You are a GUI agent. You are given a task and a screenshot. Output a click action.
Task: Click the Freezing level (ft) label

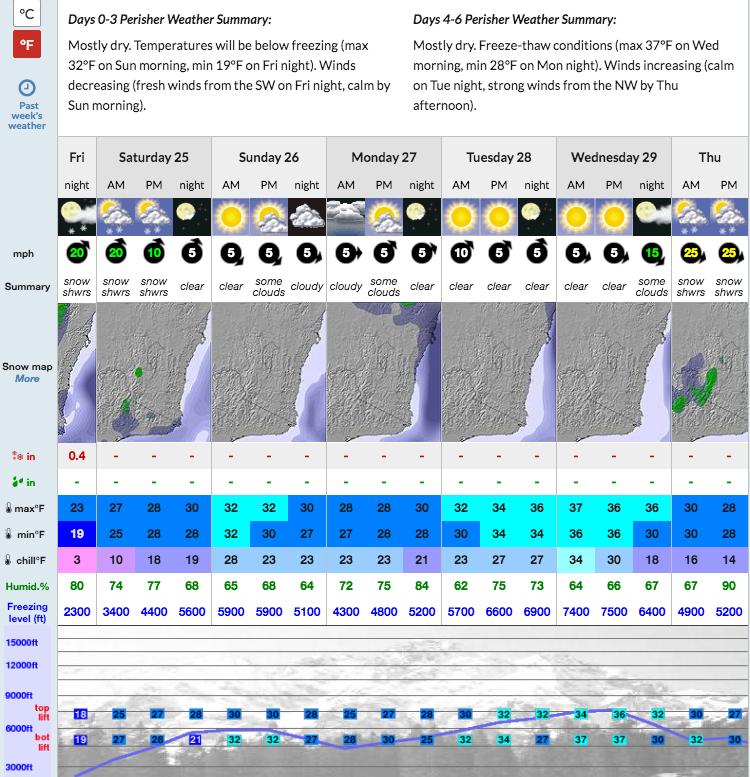click(x=27, y=612)
